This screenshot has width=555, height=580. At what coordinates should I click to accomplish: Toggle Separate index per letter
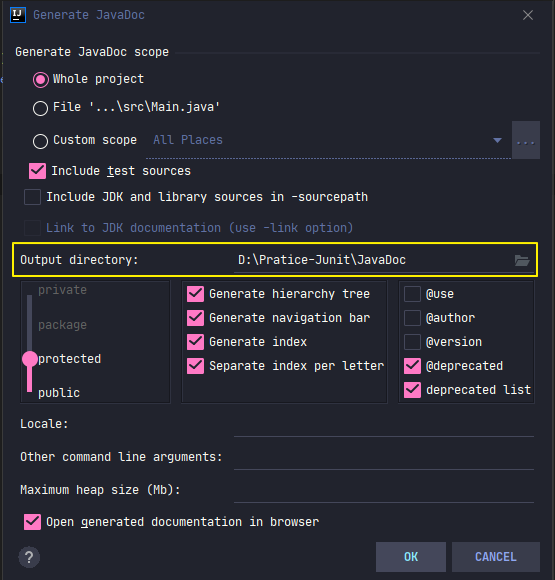[x=195, y=366]
